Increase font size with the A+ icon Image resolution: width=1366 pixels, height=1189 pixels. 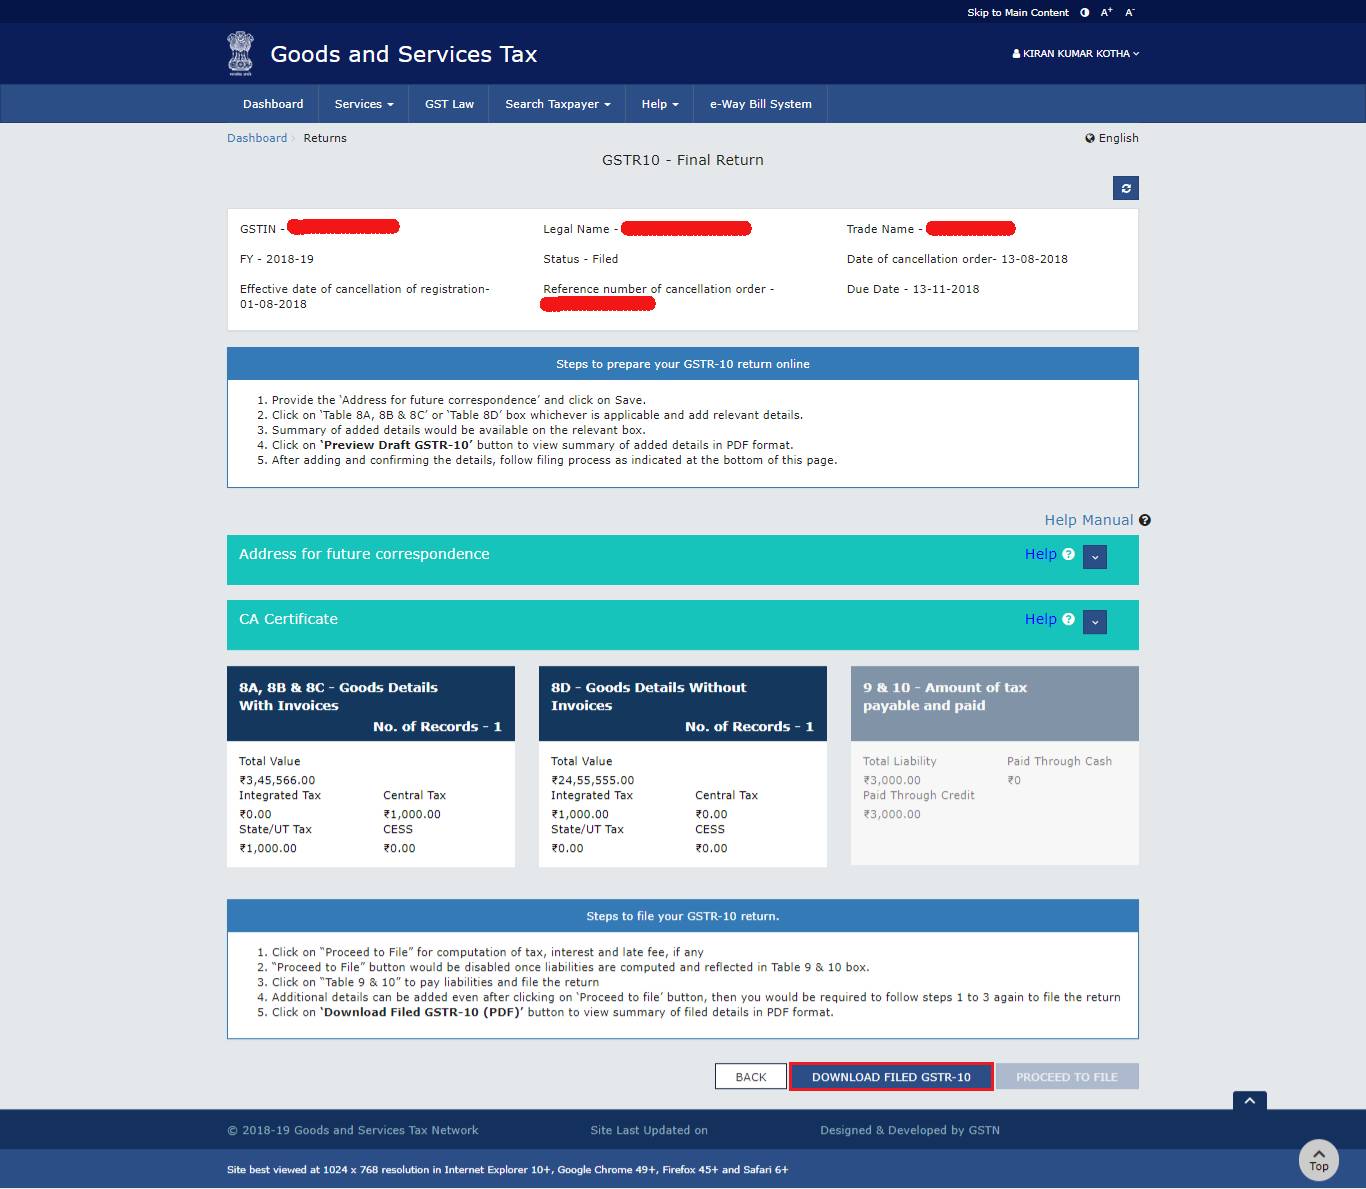[x=1105, y=12]
